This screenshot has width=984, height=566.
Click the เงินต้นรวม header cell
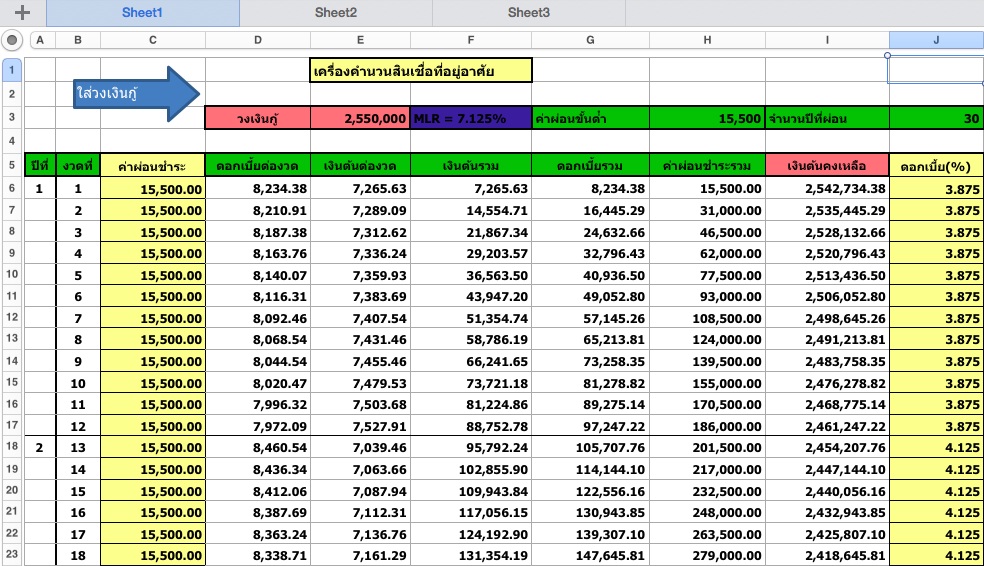click(471, 166)
